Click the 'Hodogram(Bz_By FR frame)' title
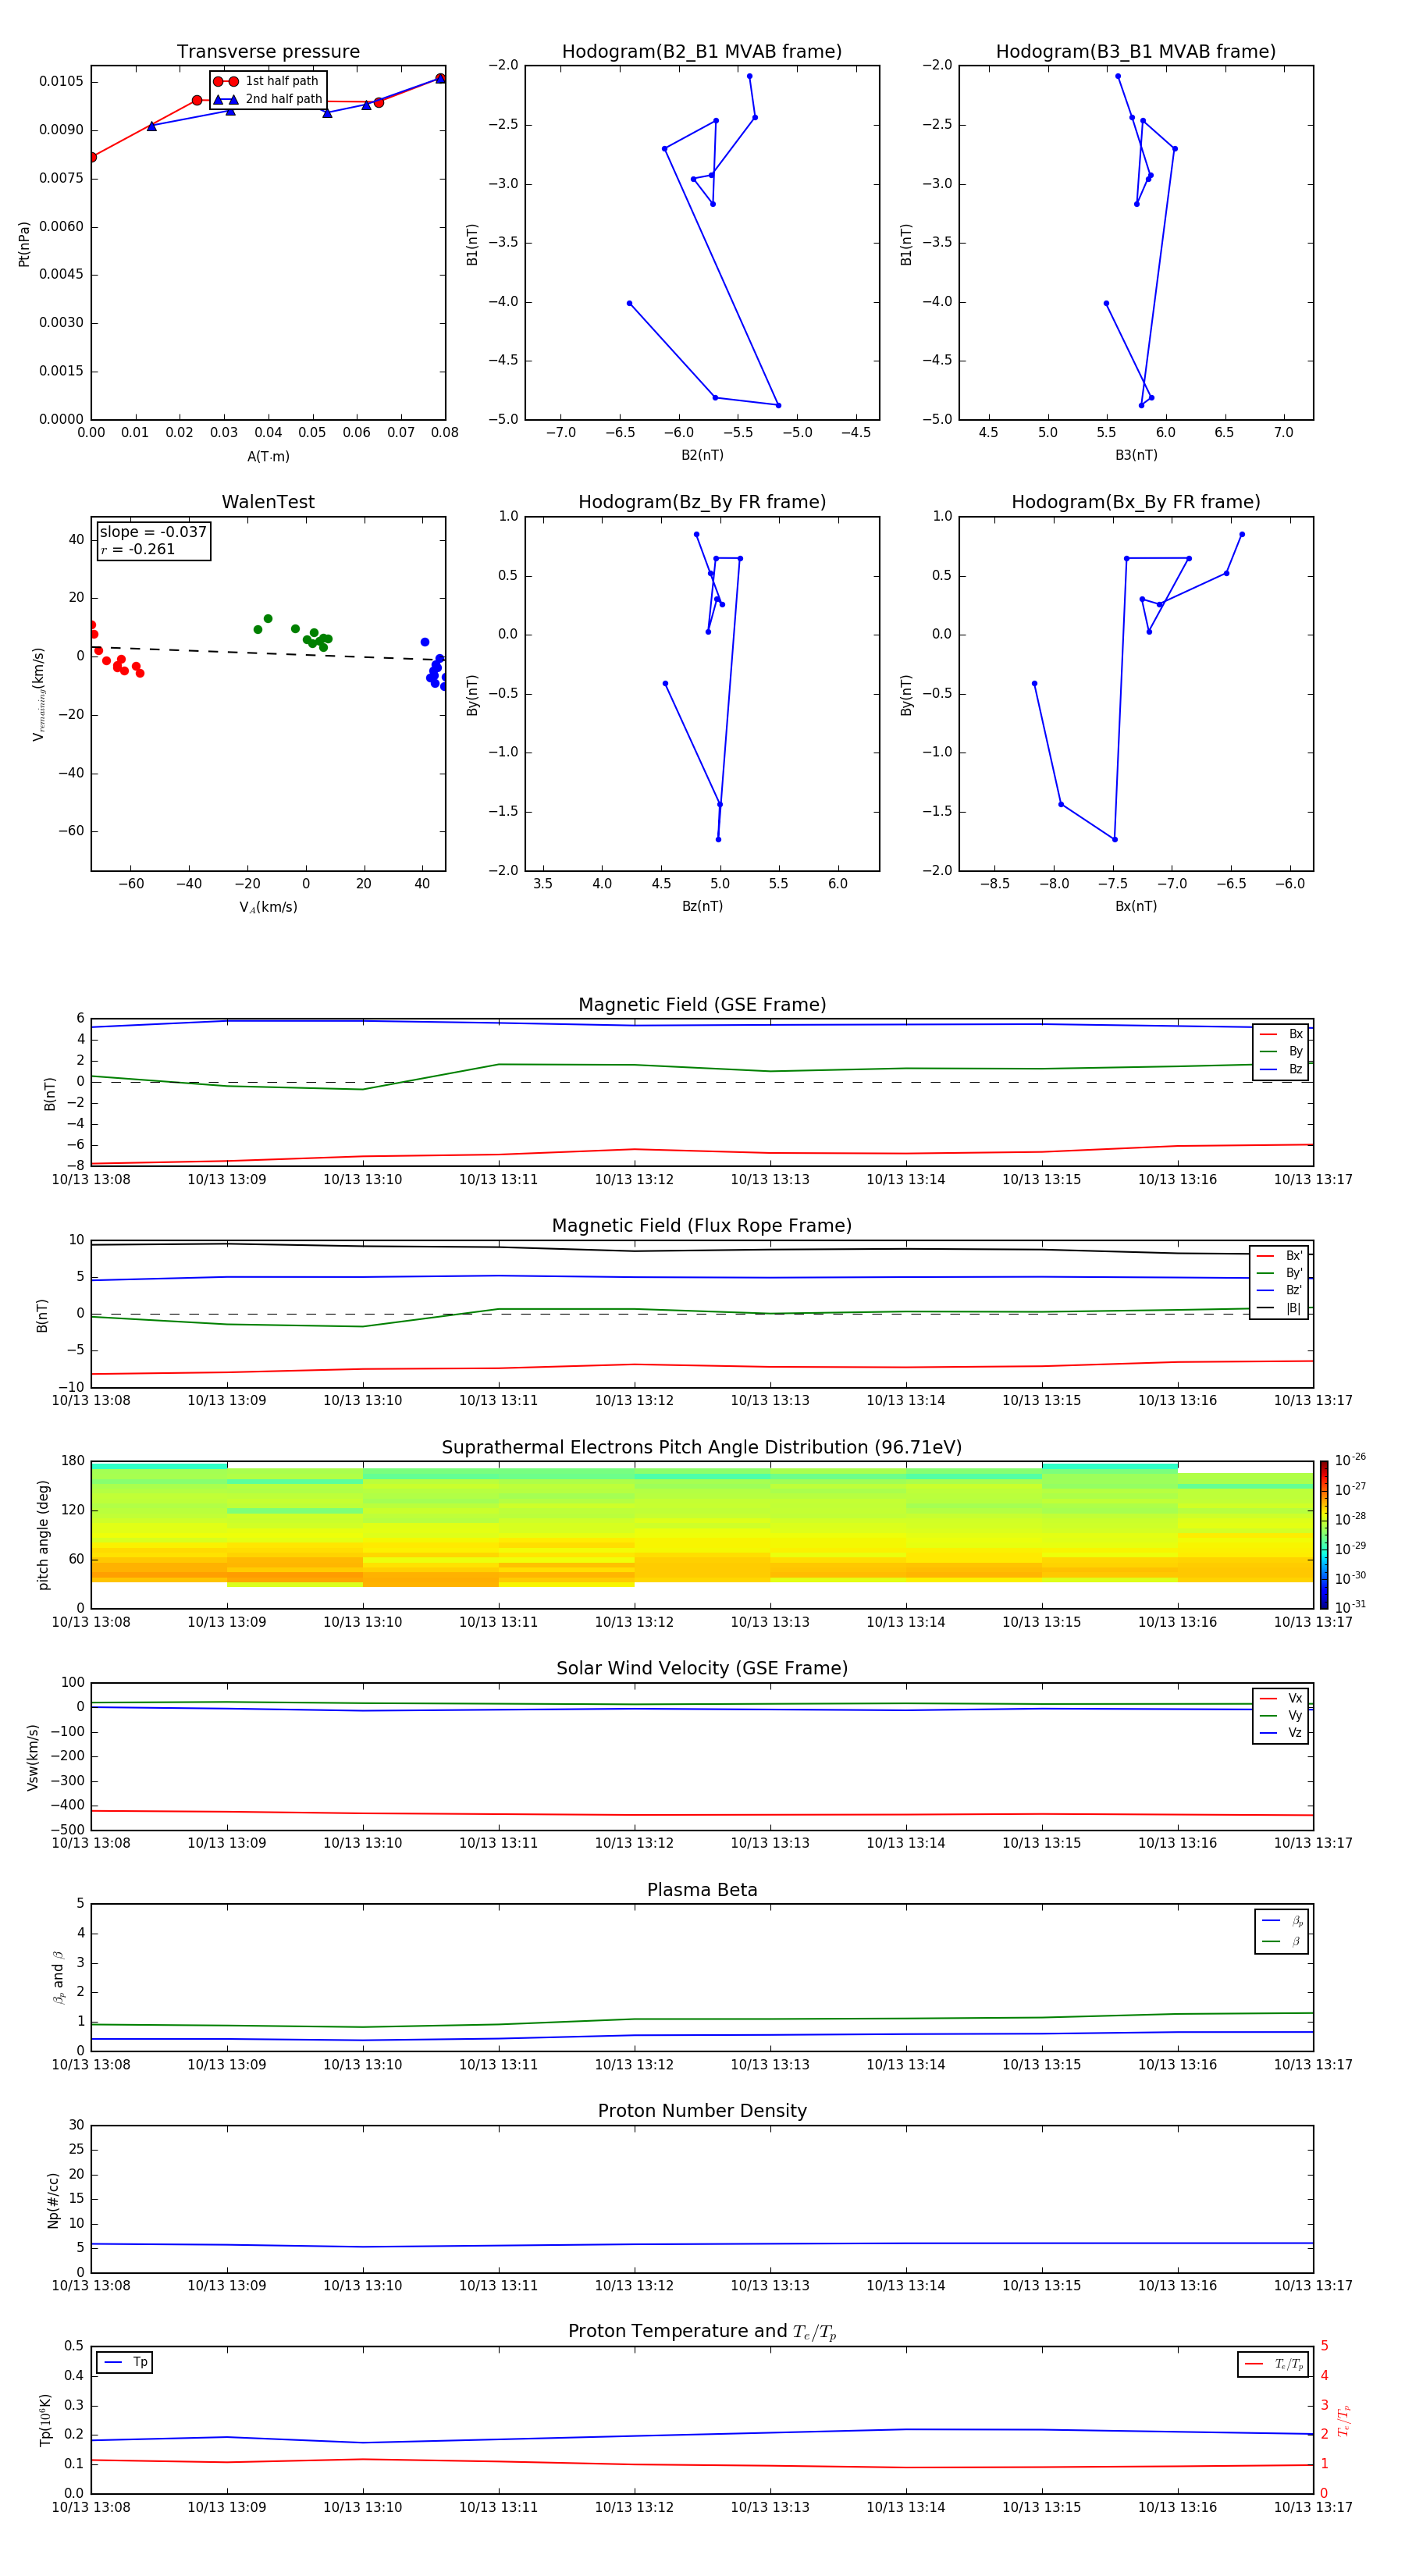The height and width of the screenshot is (2576, 1405). pos(702,502)
